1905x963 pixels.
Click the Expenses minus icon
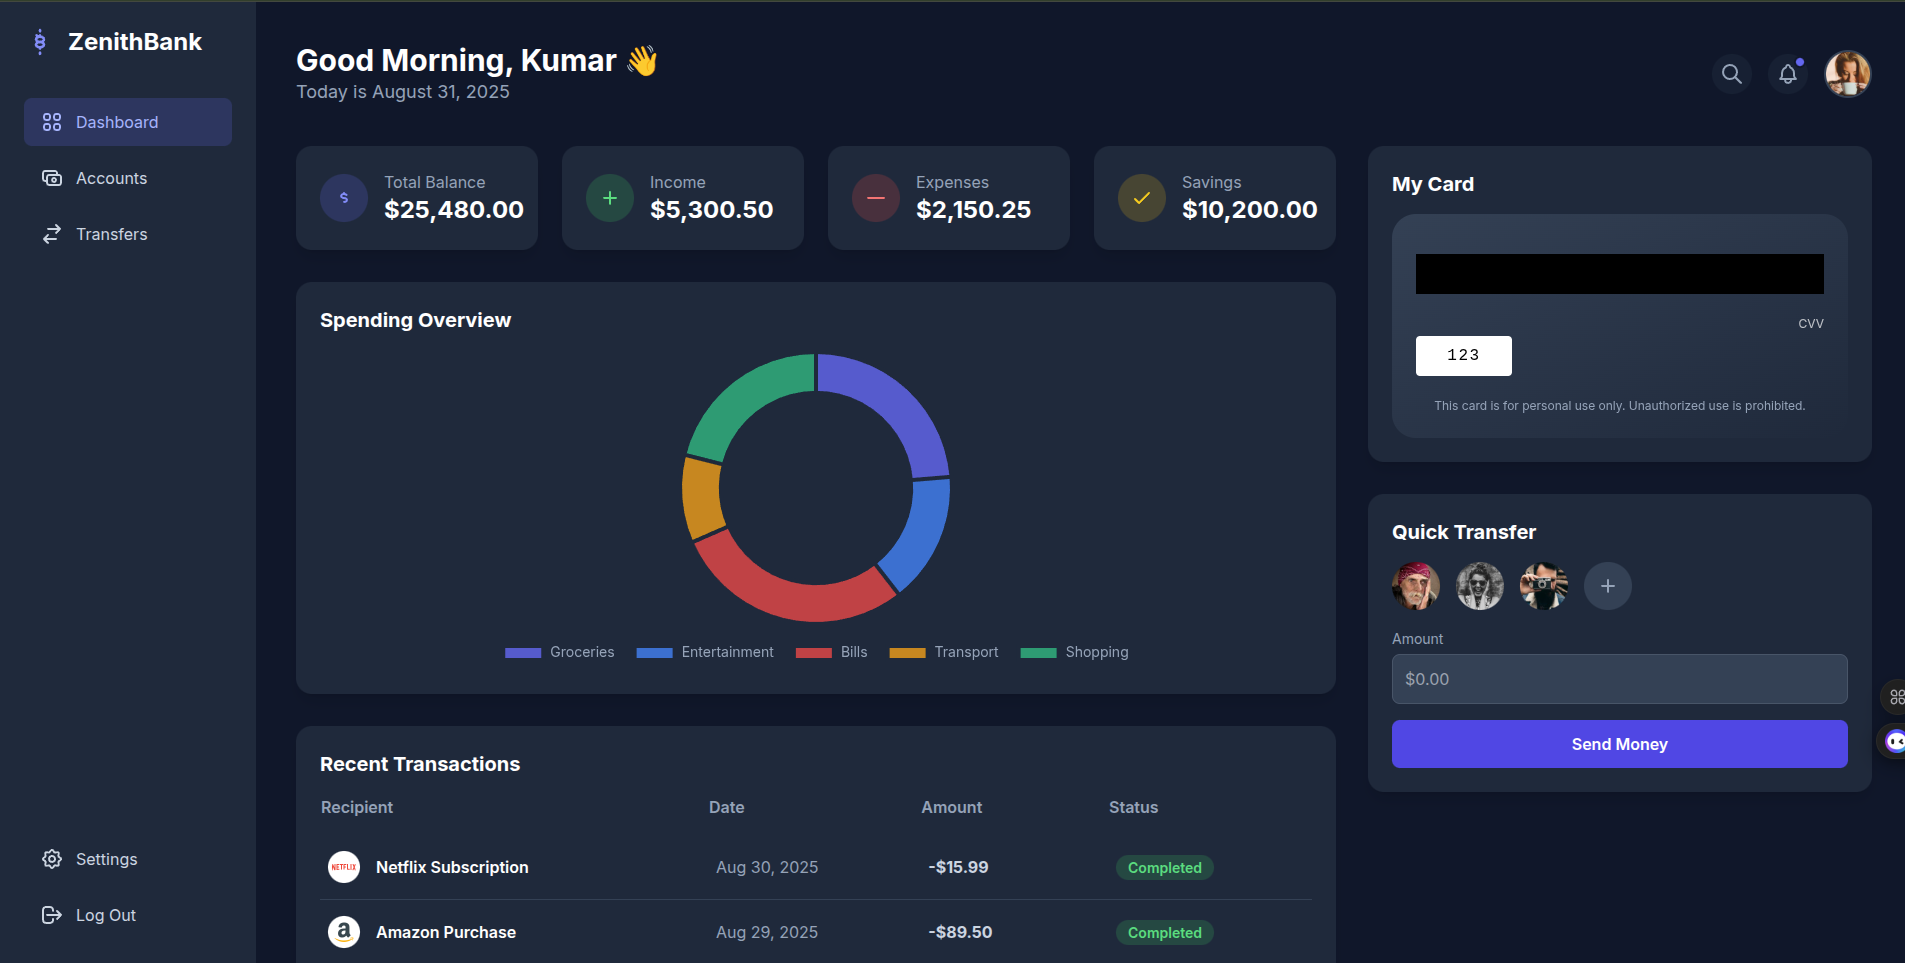pos(876,198)
